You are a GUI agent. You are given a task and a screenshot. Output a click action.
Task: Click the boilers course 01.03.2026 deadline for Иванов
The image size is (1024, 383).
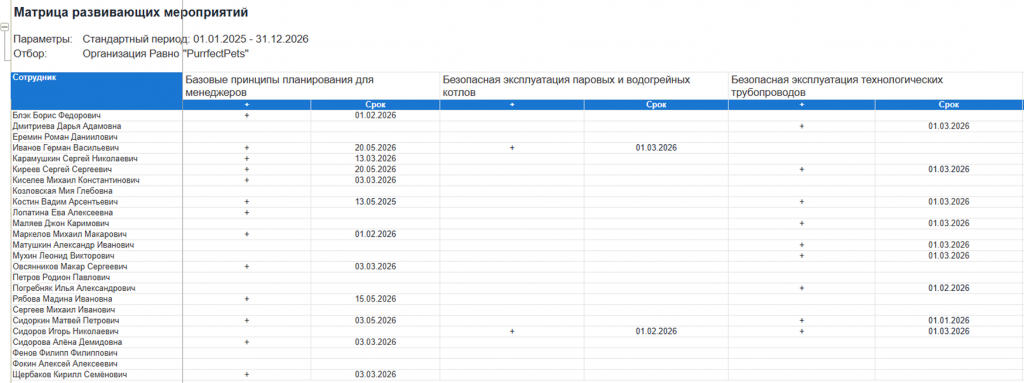656,148
